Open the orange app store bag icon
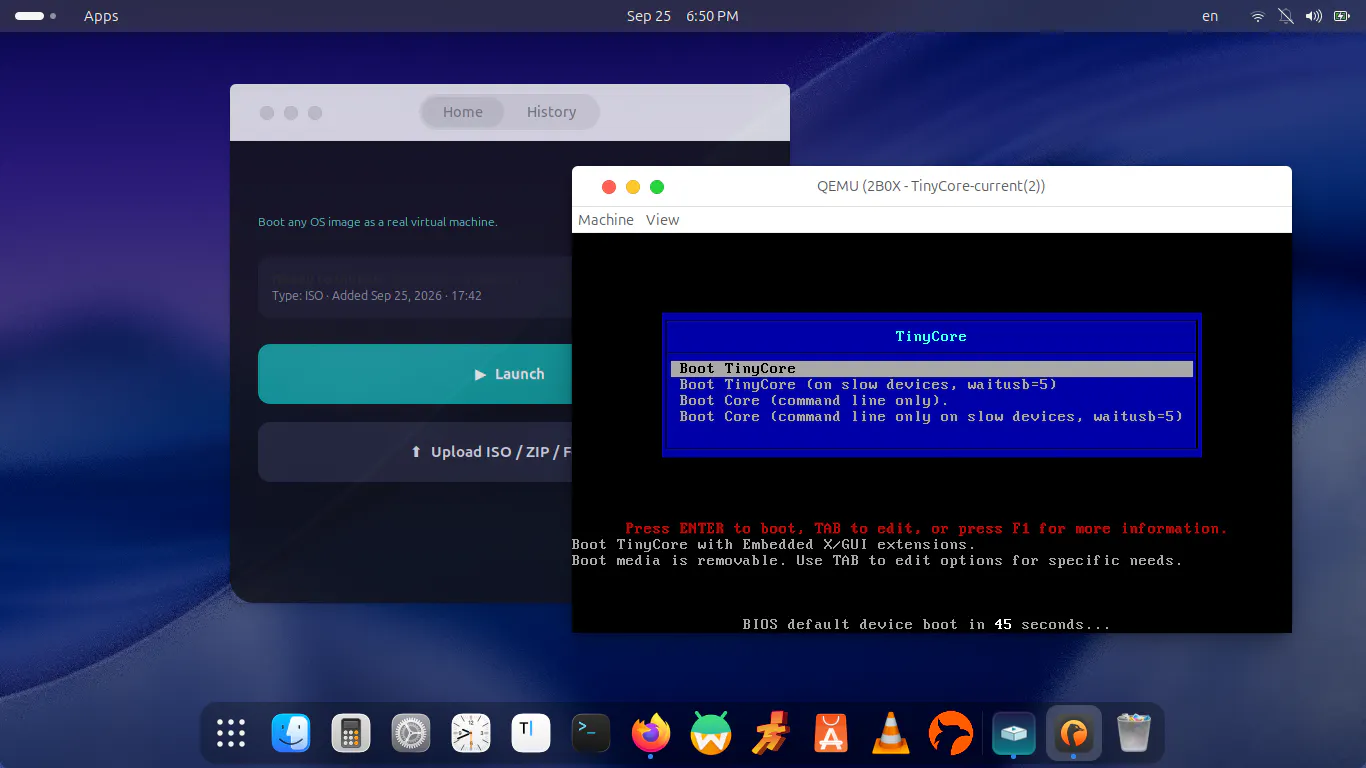 831,734
